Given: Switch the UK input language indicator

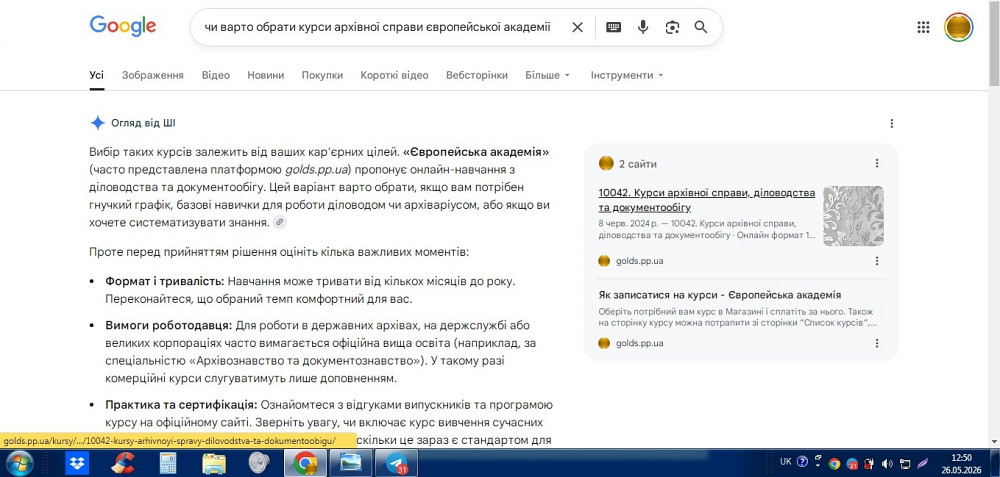Looking at the screenshot, I should coord(786,462).
